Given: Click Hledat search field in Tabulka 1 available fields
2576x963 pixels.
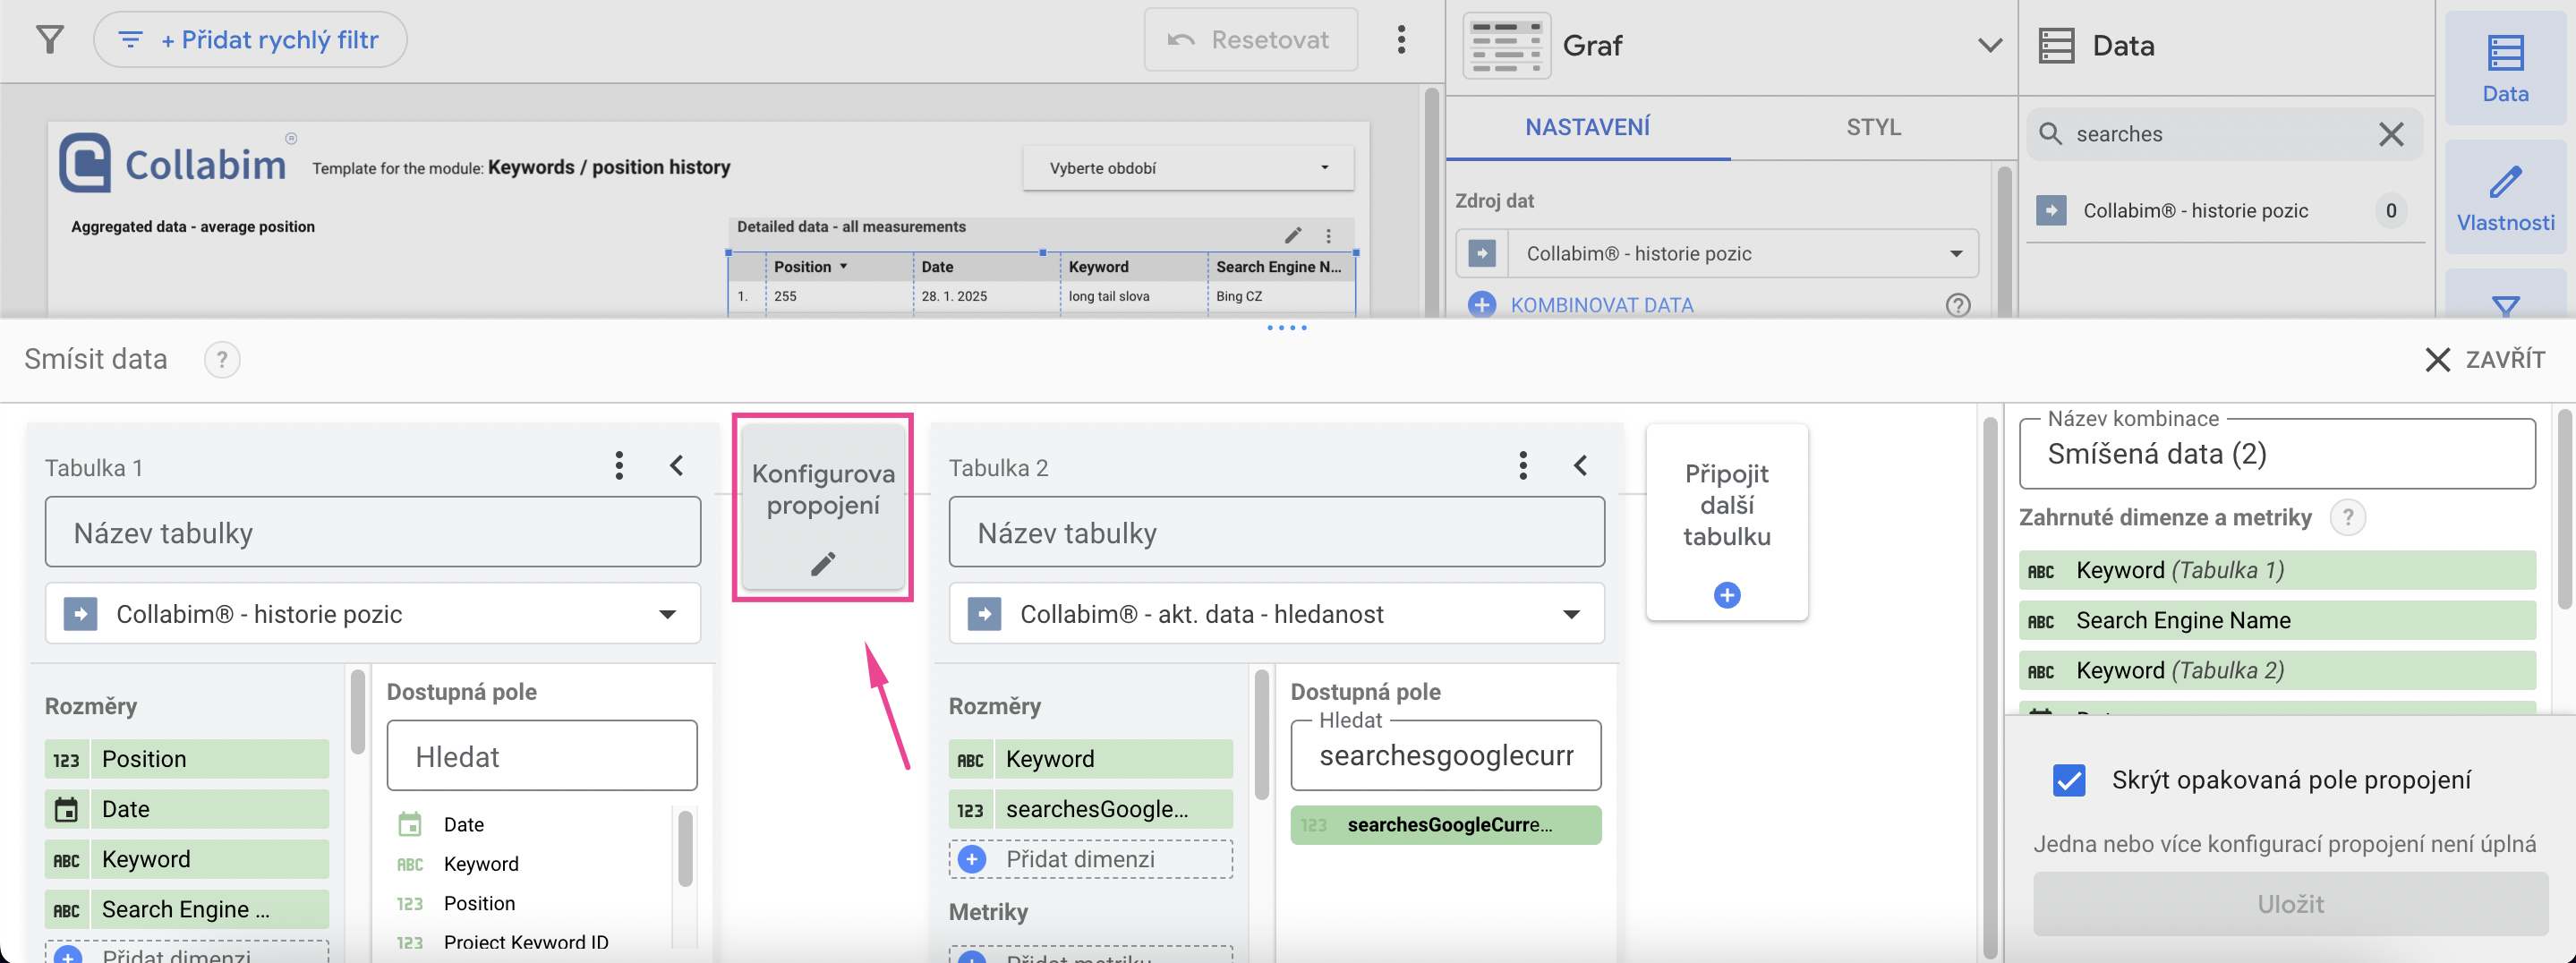Looking at the screenshot, I should pos(542,756).
